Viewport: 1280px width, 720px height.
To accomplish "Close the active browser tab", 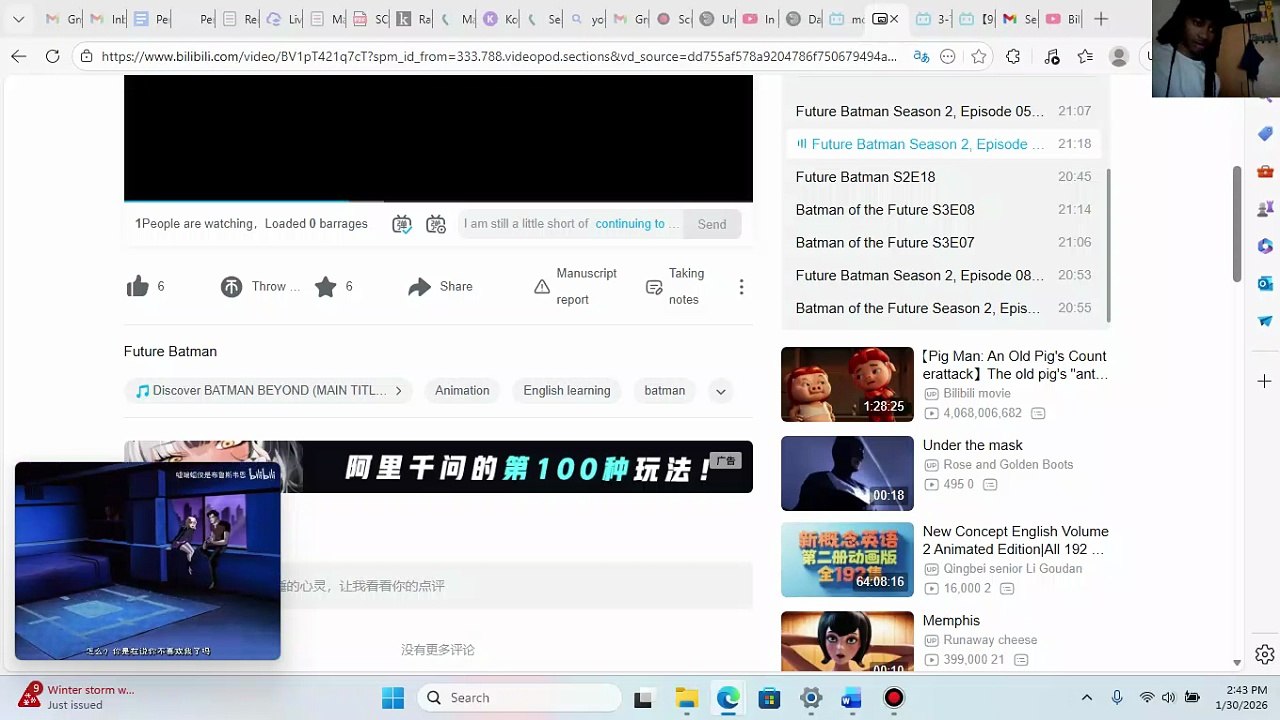I will [x=894, y=19].
